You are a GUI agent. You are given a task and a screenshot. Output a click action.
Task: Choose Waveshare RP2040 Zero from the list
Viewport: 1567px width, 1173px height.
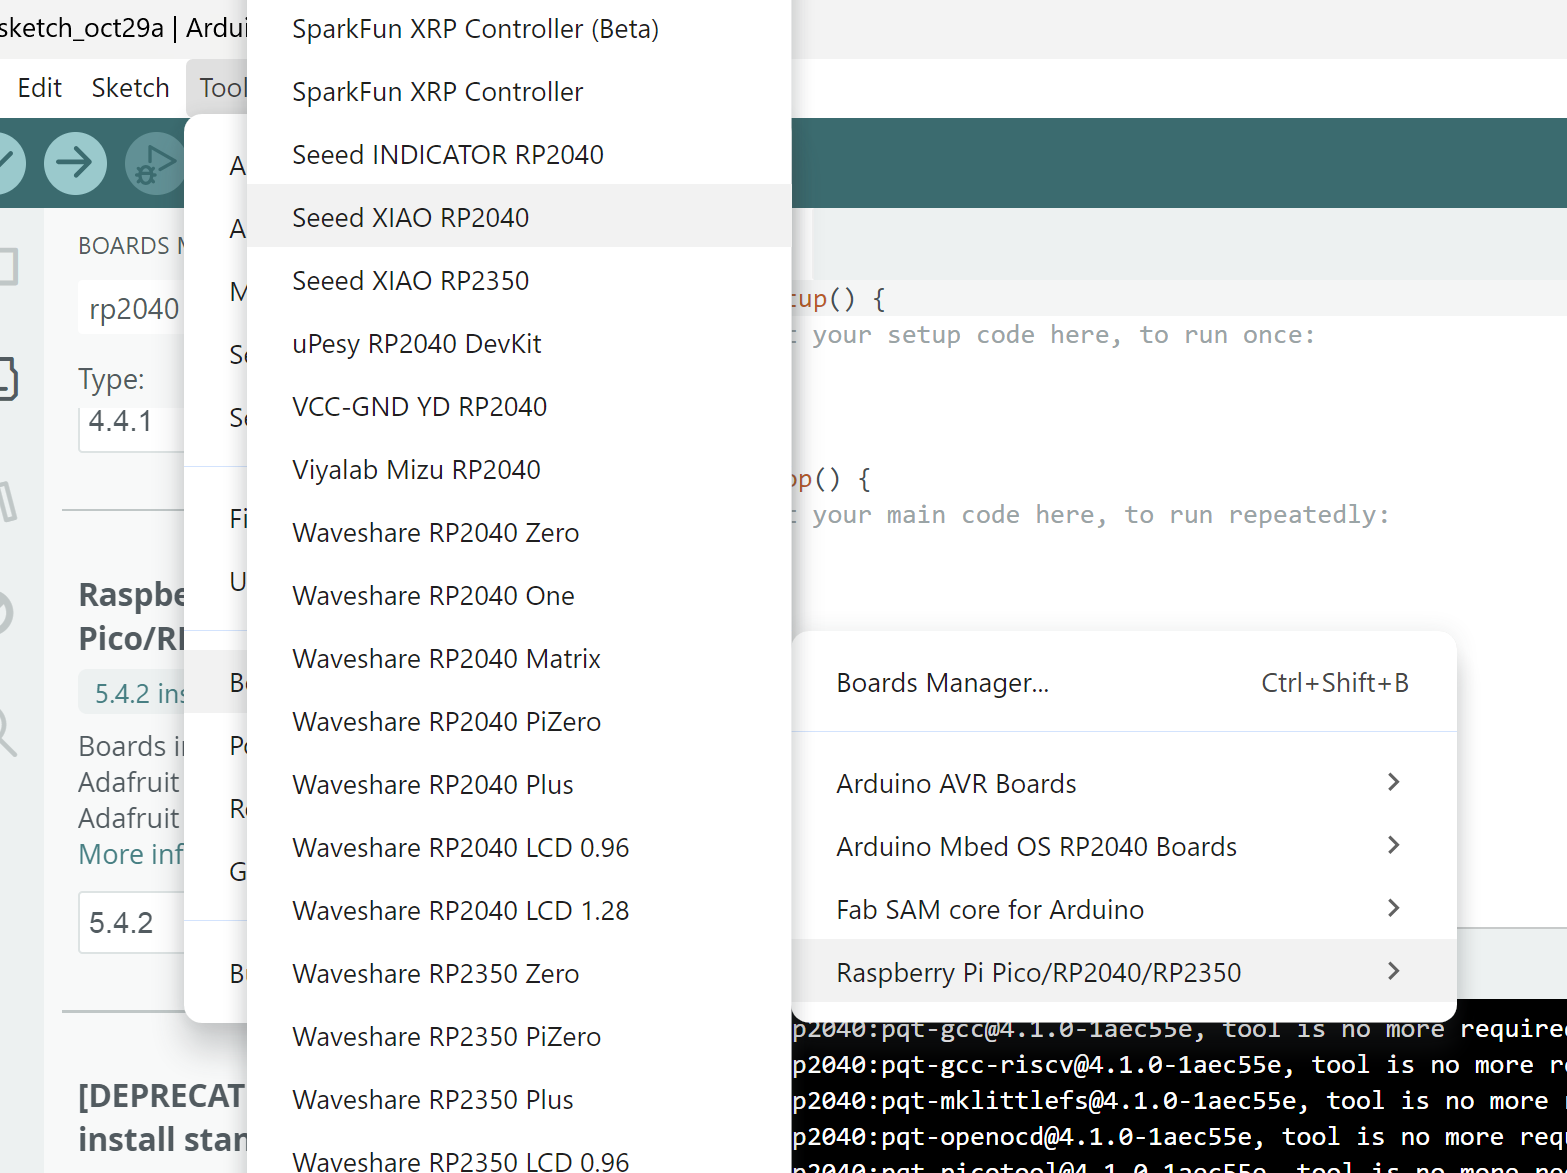[435, 533]
